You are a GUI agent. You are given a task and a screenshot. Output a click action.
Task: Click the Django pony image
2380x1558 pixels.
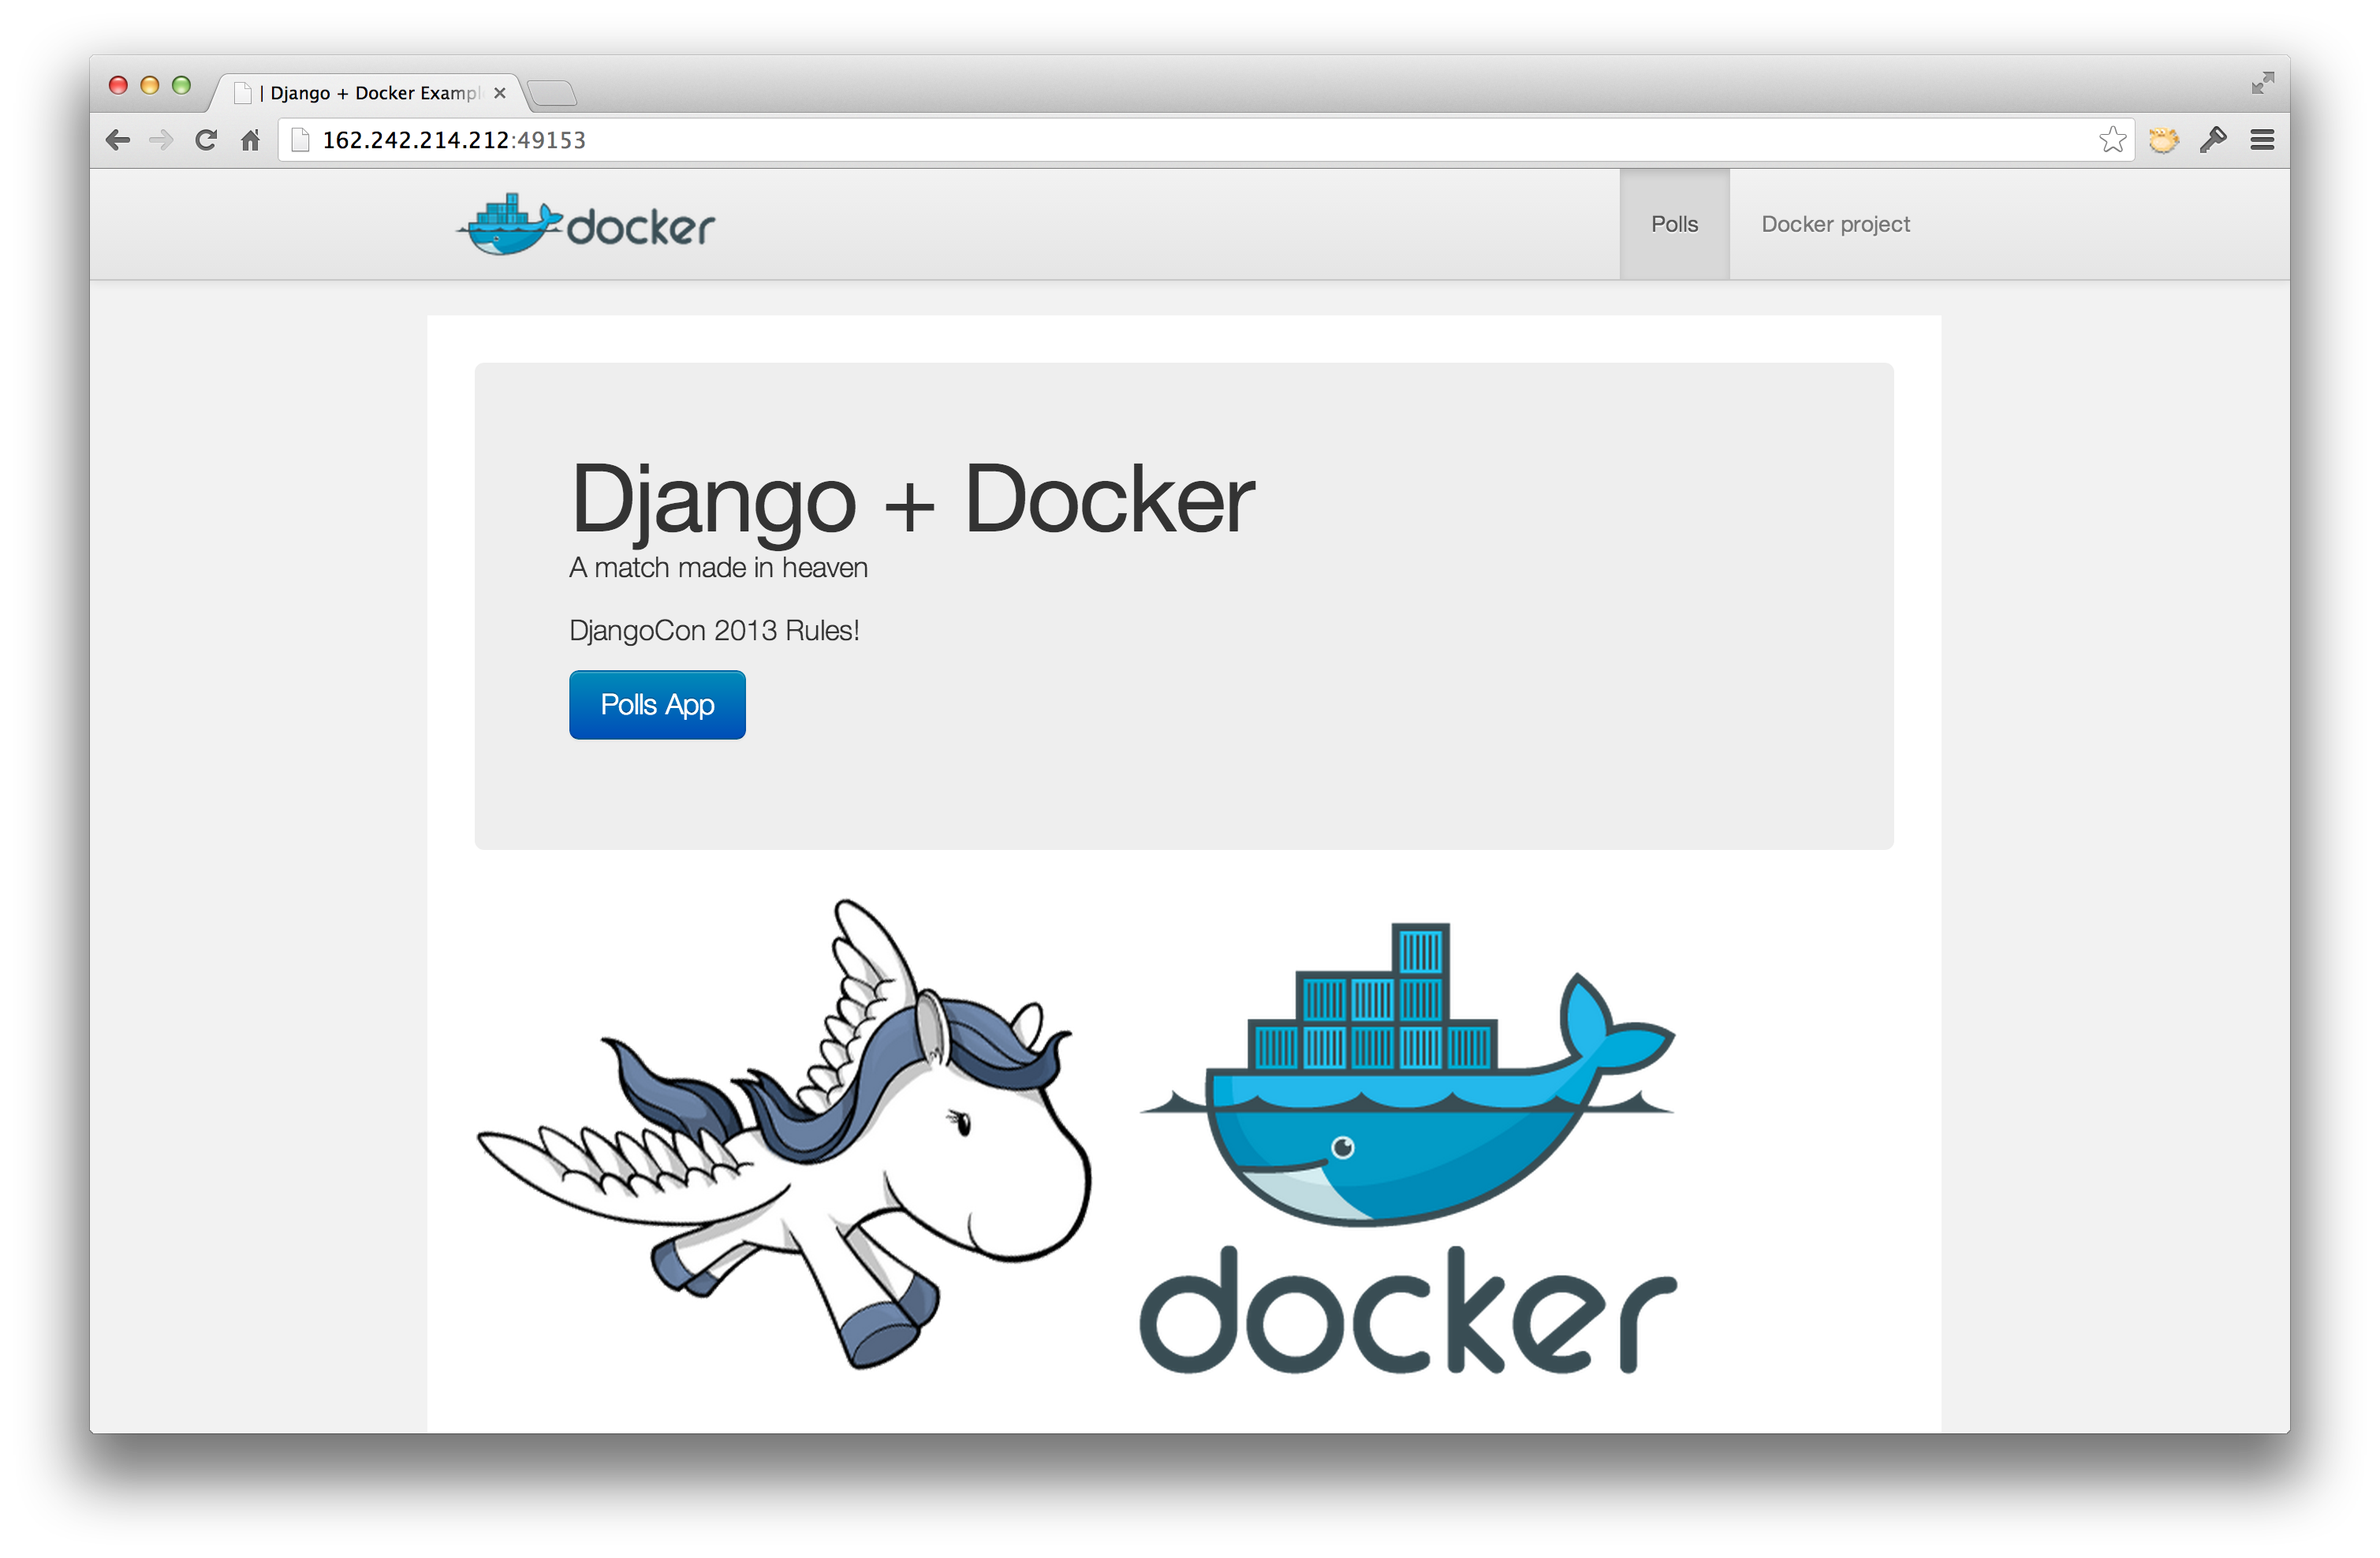click(x=785, y=1133)
